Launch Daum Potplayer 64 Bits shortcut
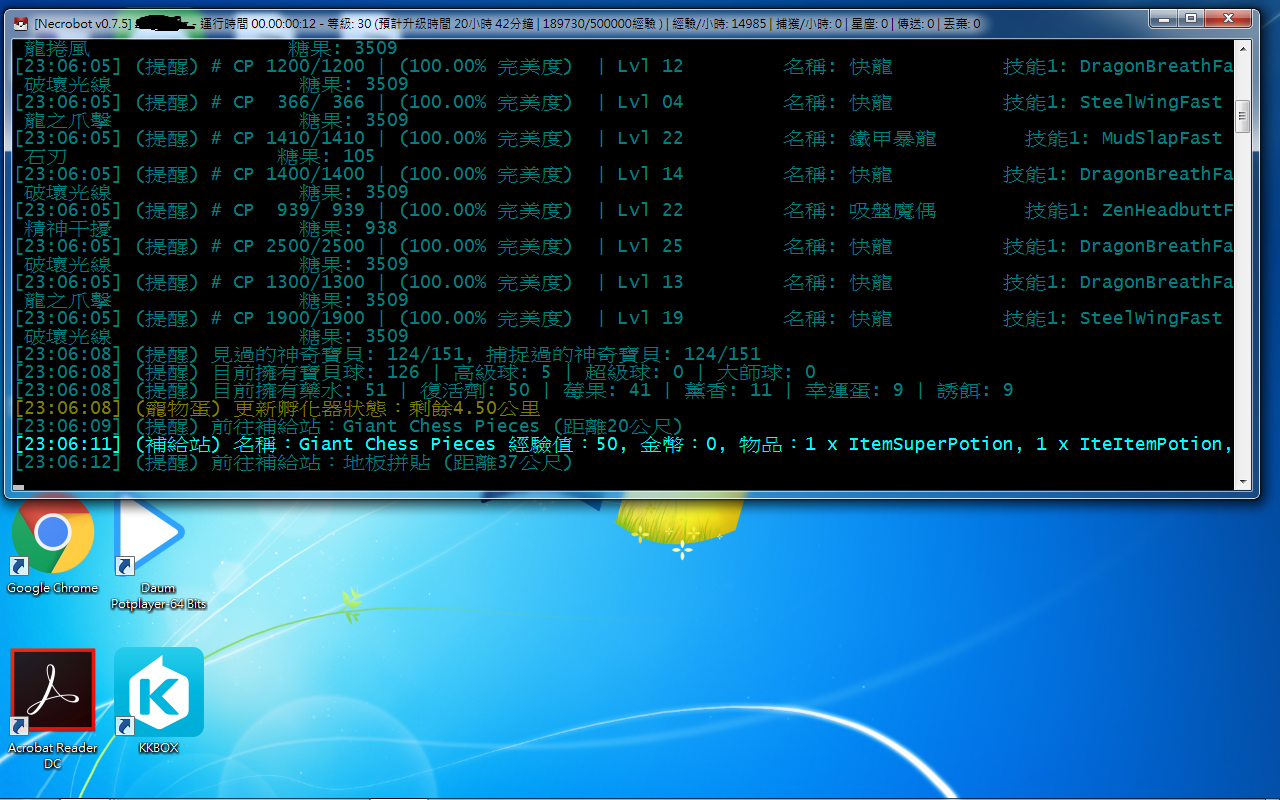This screenshot has height=800, width=1280. point(158,554)
